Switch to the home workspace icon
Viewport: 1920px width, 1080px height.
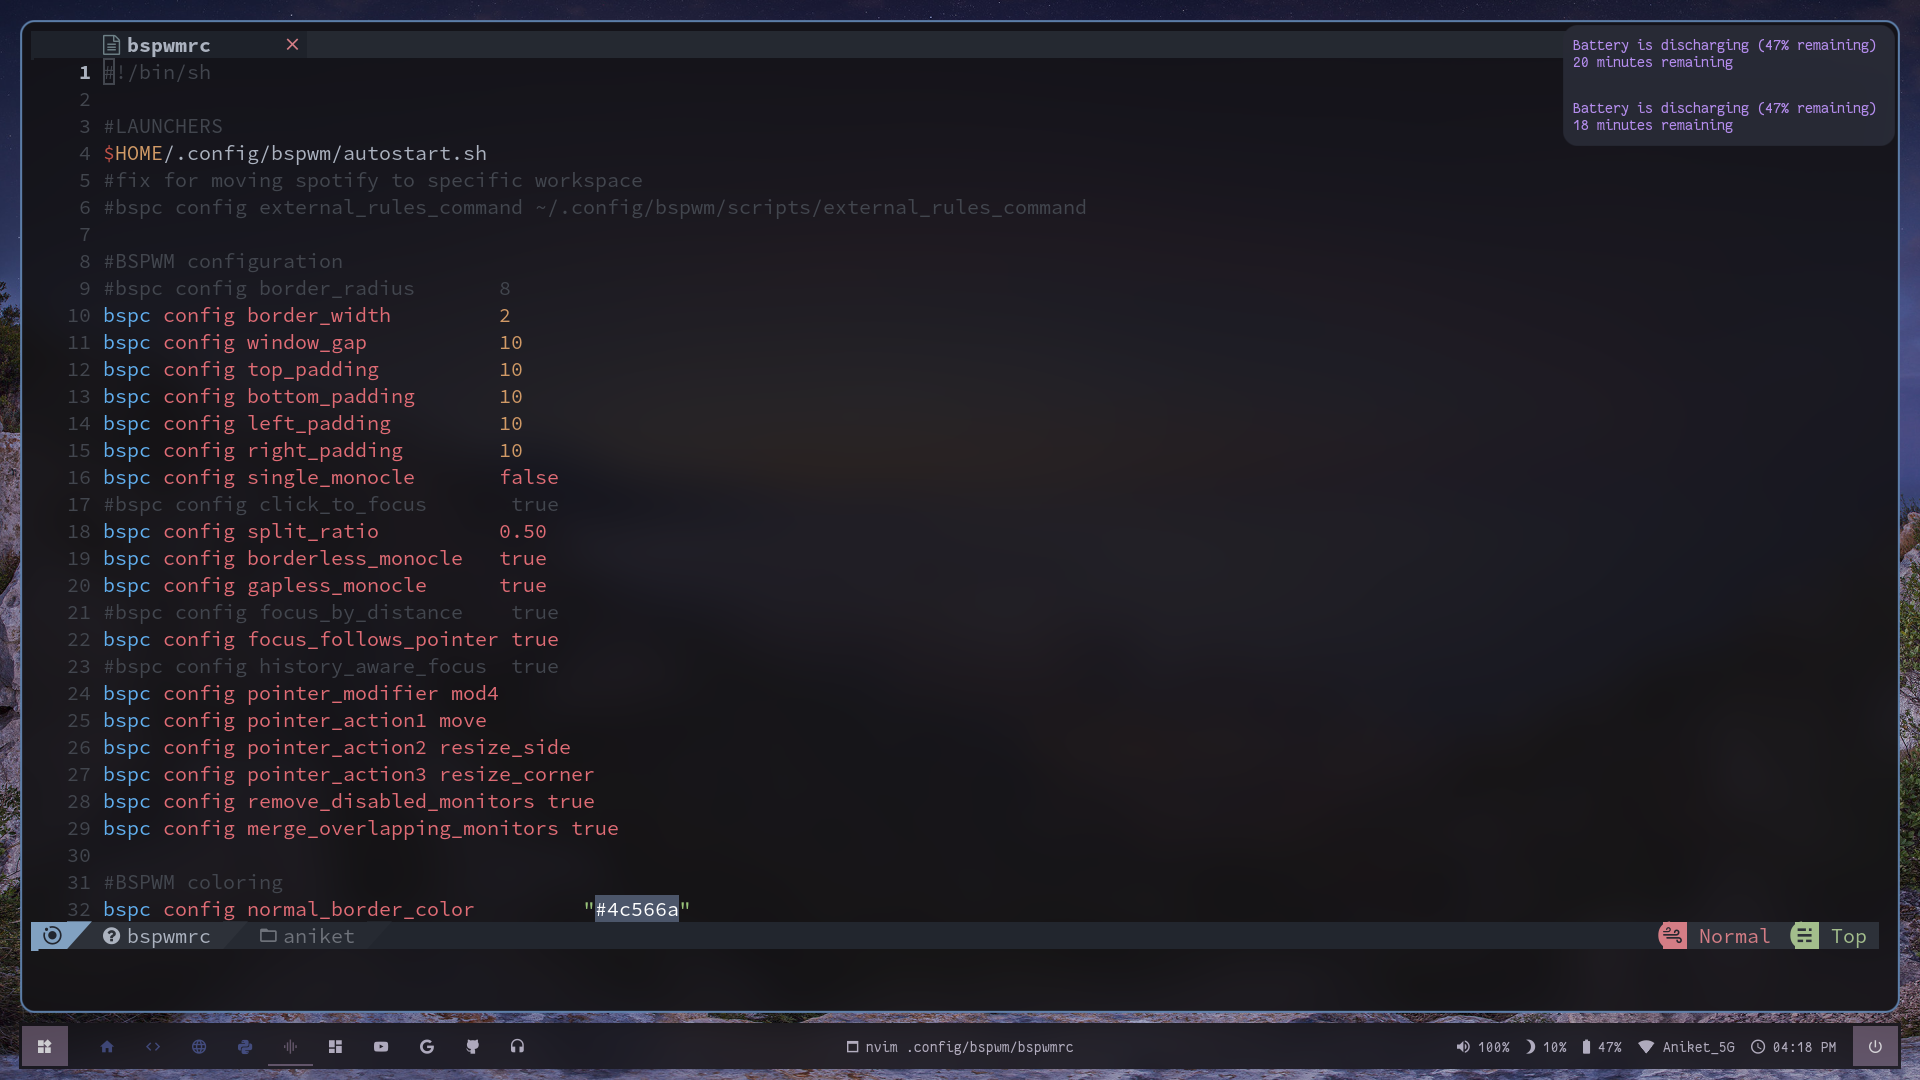107,1047
